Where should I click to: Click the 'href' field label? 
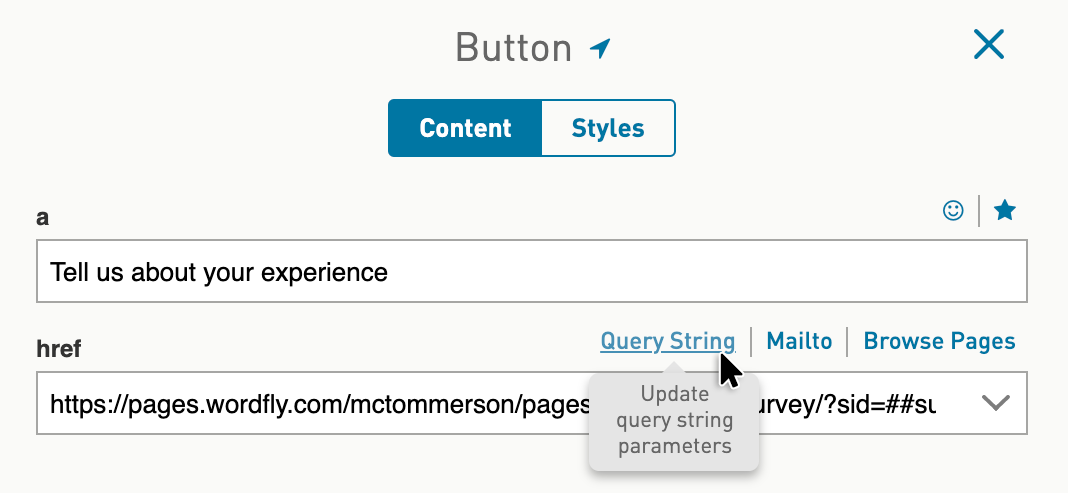59,349
